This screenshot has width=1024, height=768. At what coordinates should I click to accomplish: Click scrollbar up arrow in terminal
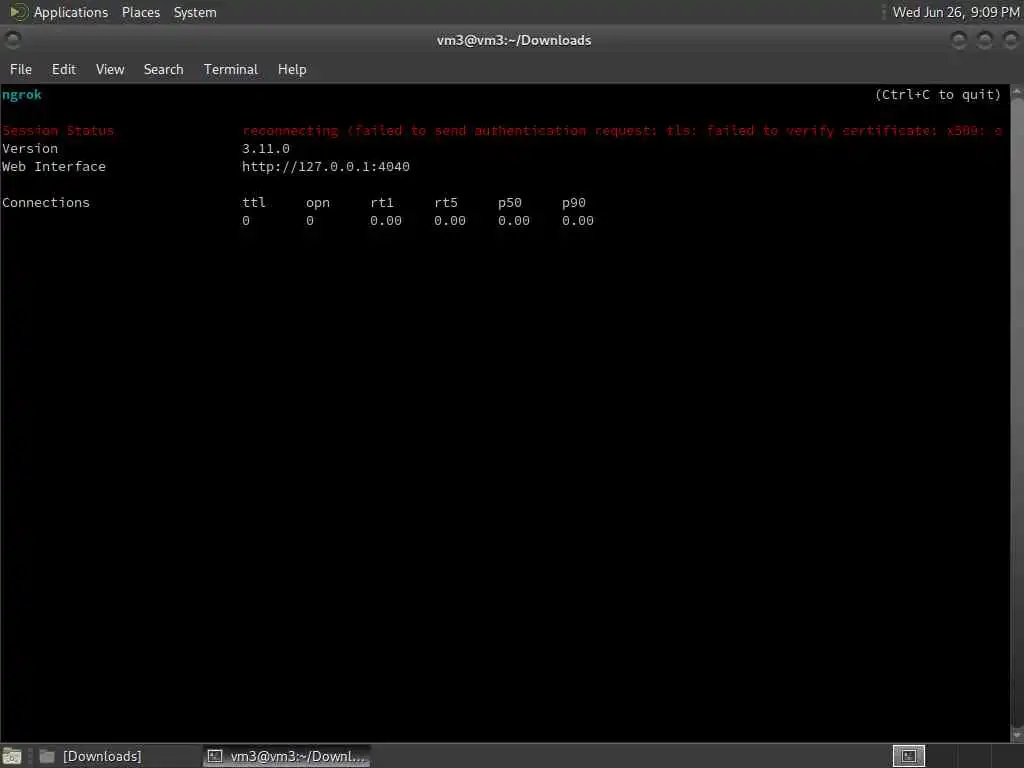1017,93
